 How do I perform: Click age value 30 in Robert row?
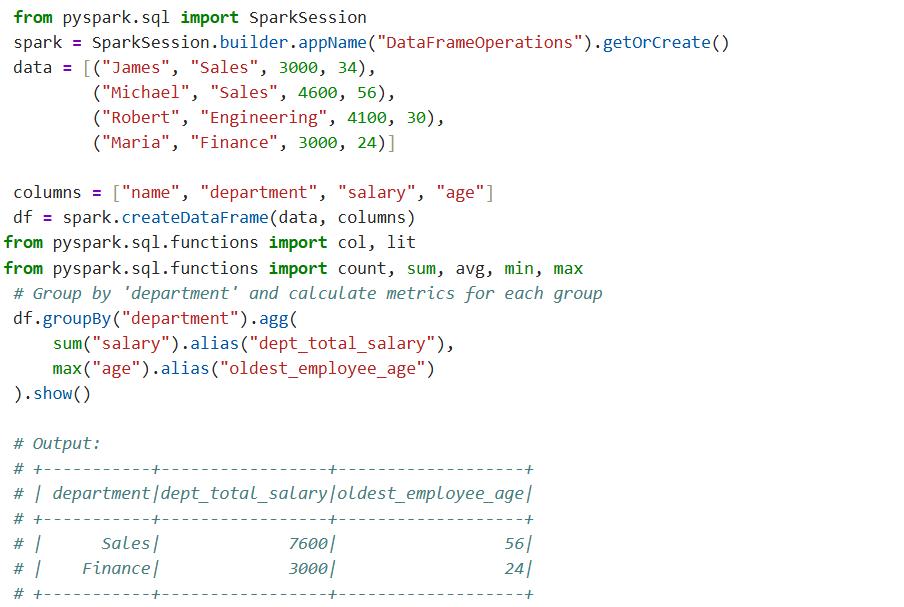pyautogui.click(x=416, y=118)
